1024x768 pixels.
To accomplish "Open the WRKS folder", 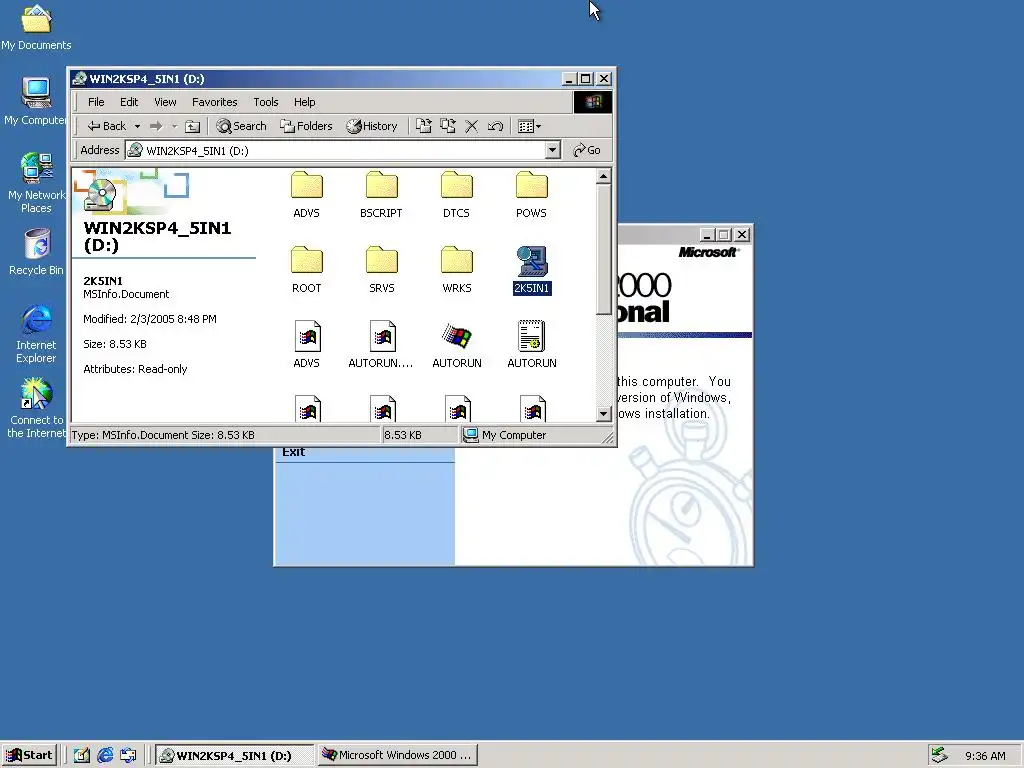I will [456, 269].
